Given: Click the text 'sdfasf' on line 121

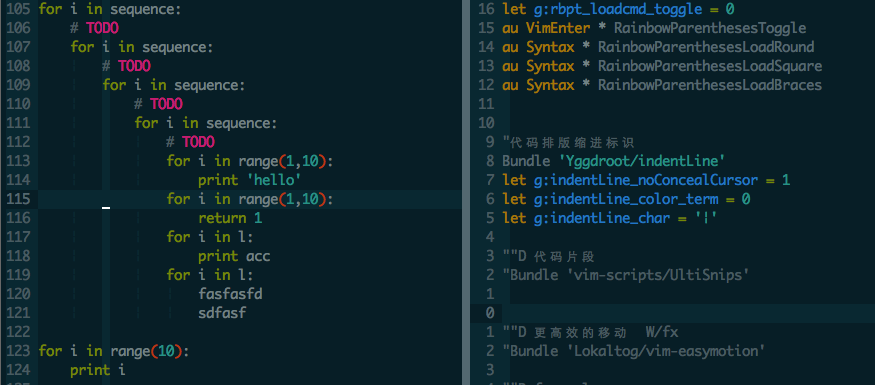Looking at the screenshot, I should click(222, 313).
